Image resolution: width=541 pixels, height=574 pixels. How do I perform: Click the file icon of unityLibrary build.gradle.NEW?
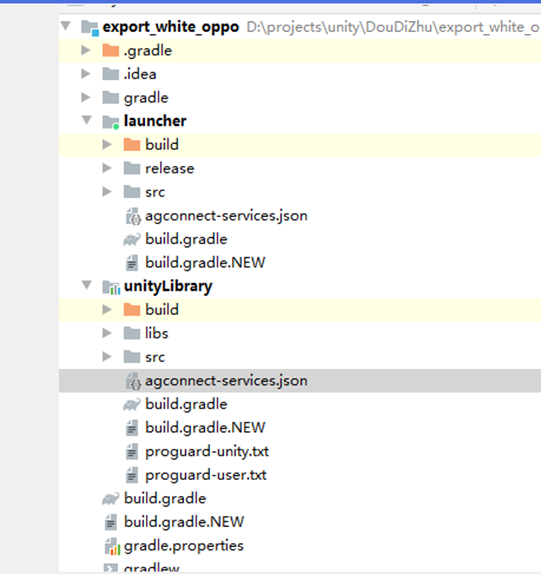pyautogui.click(x=132, y=428)
